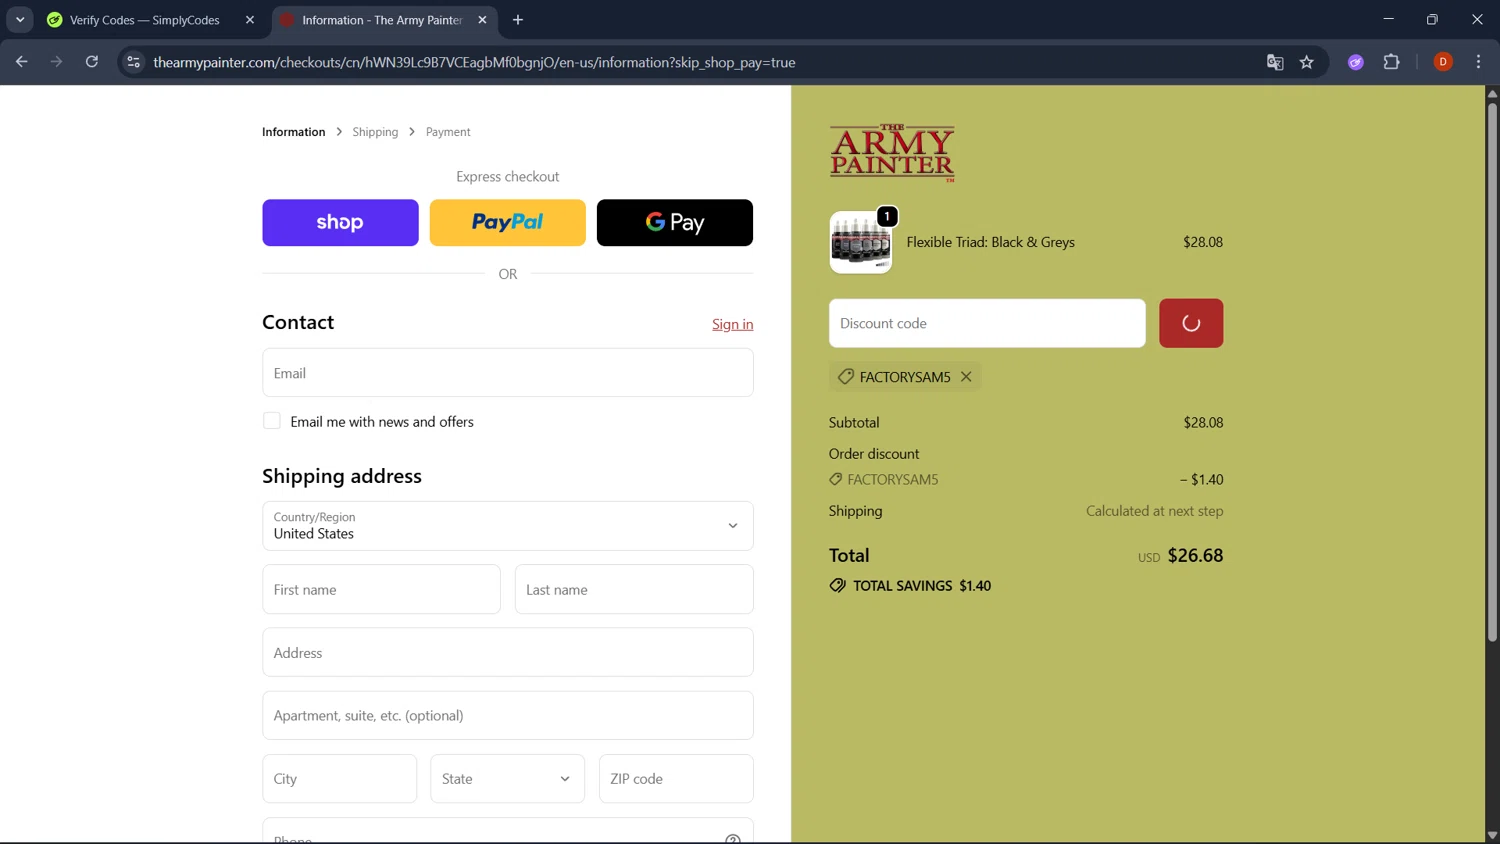Reload the checkout page

click(92, 62)
